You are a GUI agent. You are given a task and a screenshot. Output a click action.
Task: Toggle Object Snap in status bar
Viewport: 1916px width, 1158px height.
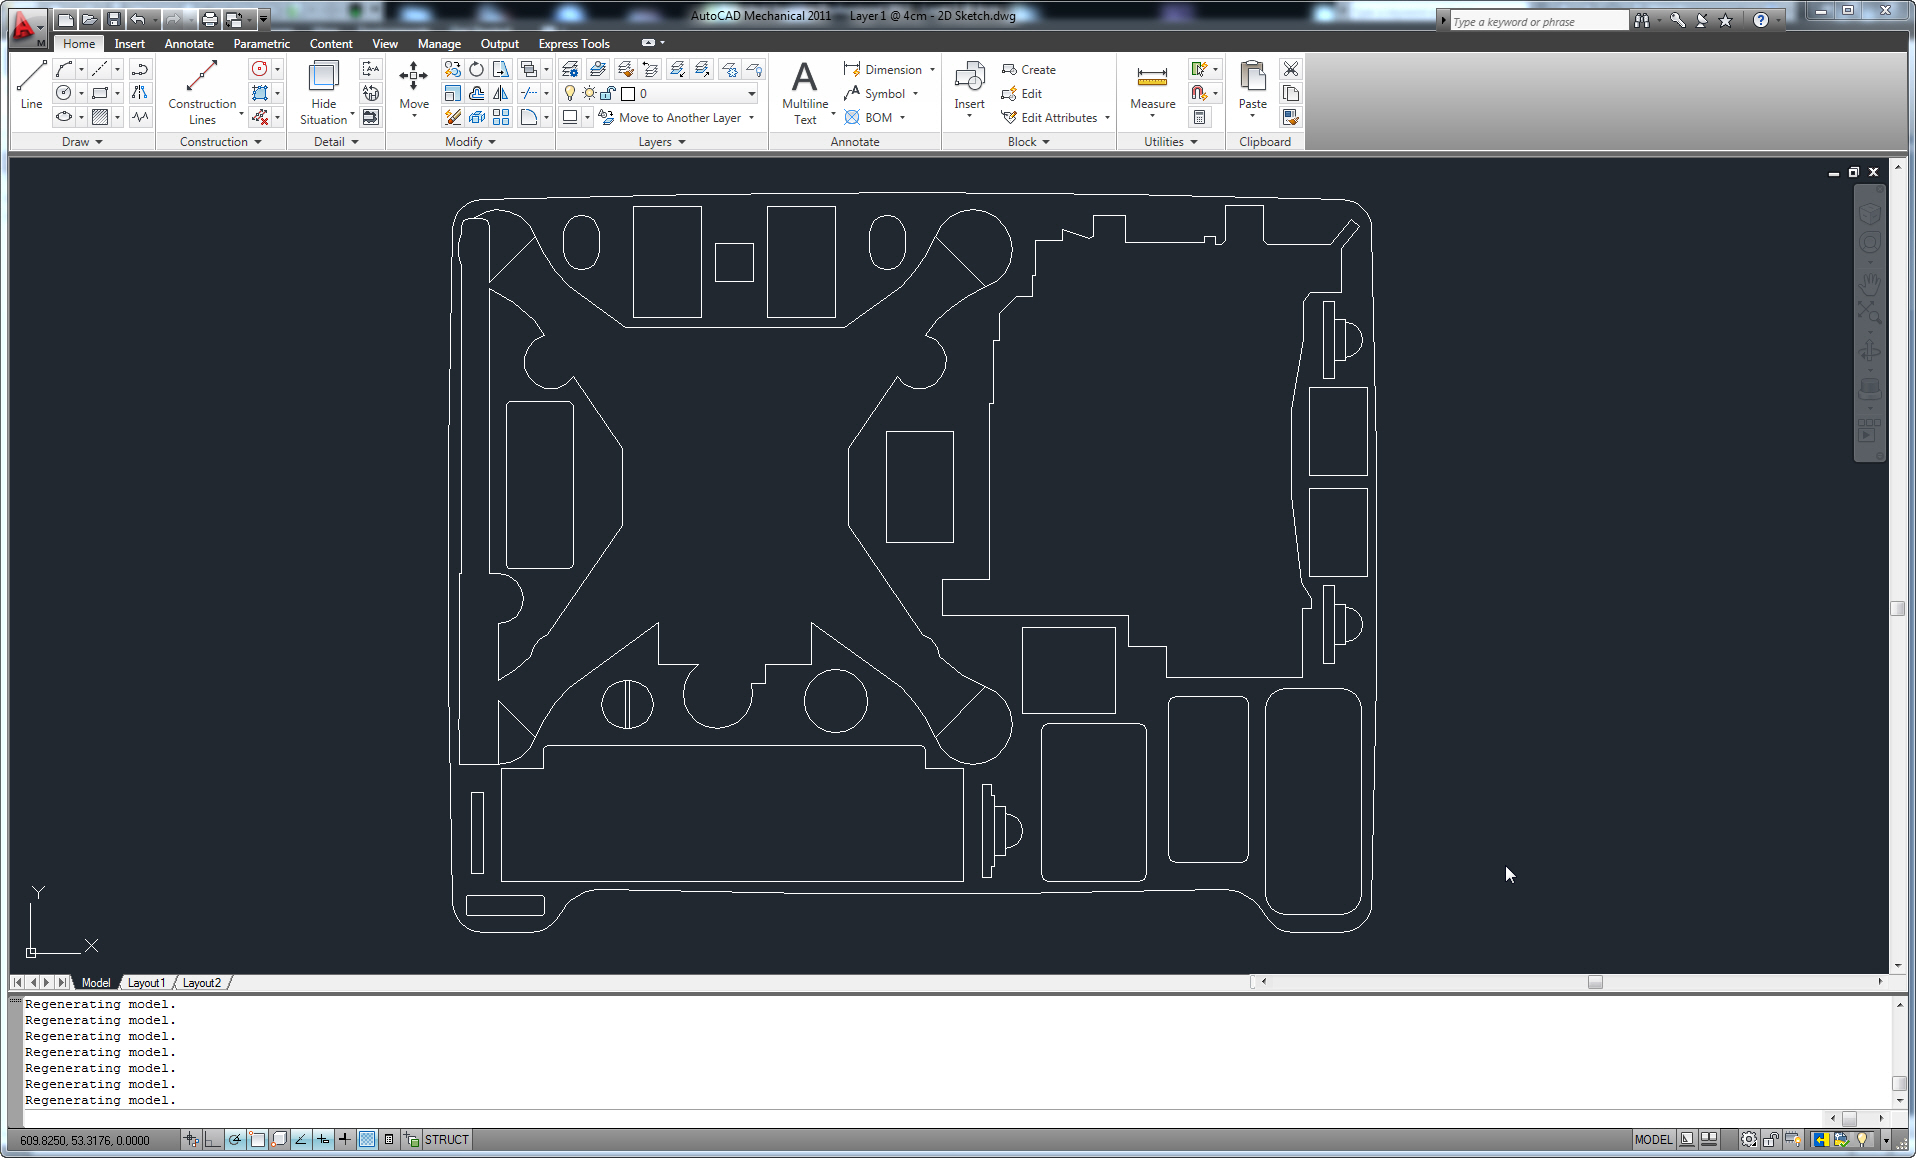pyautogui.click(x=257, y=1139)
